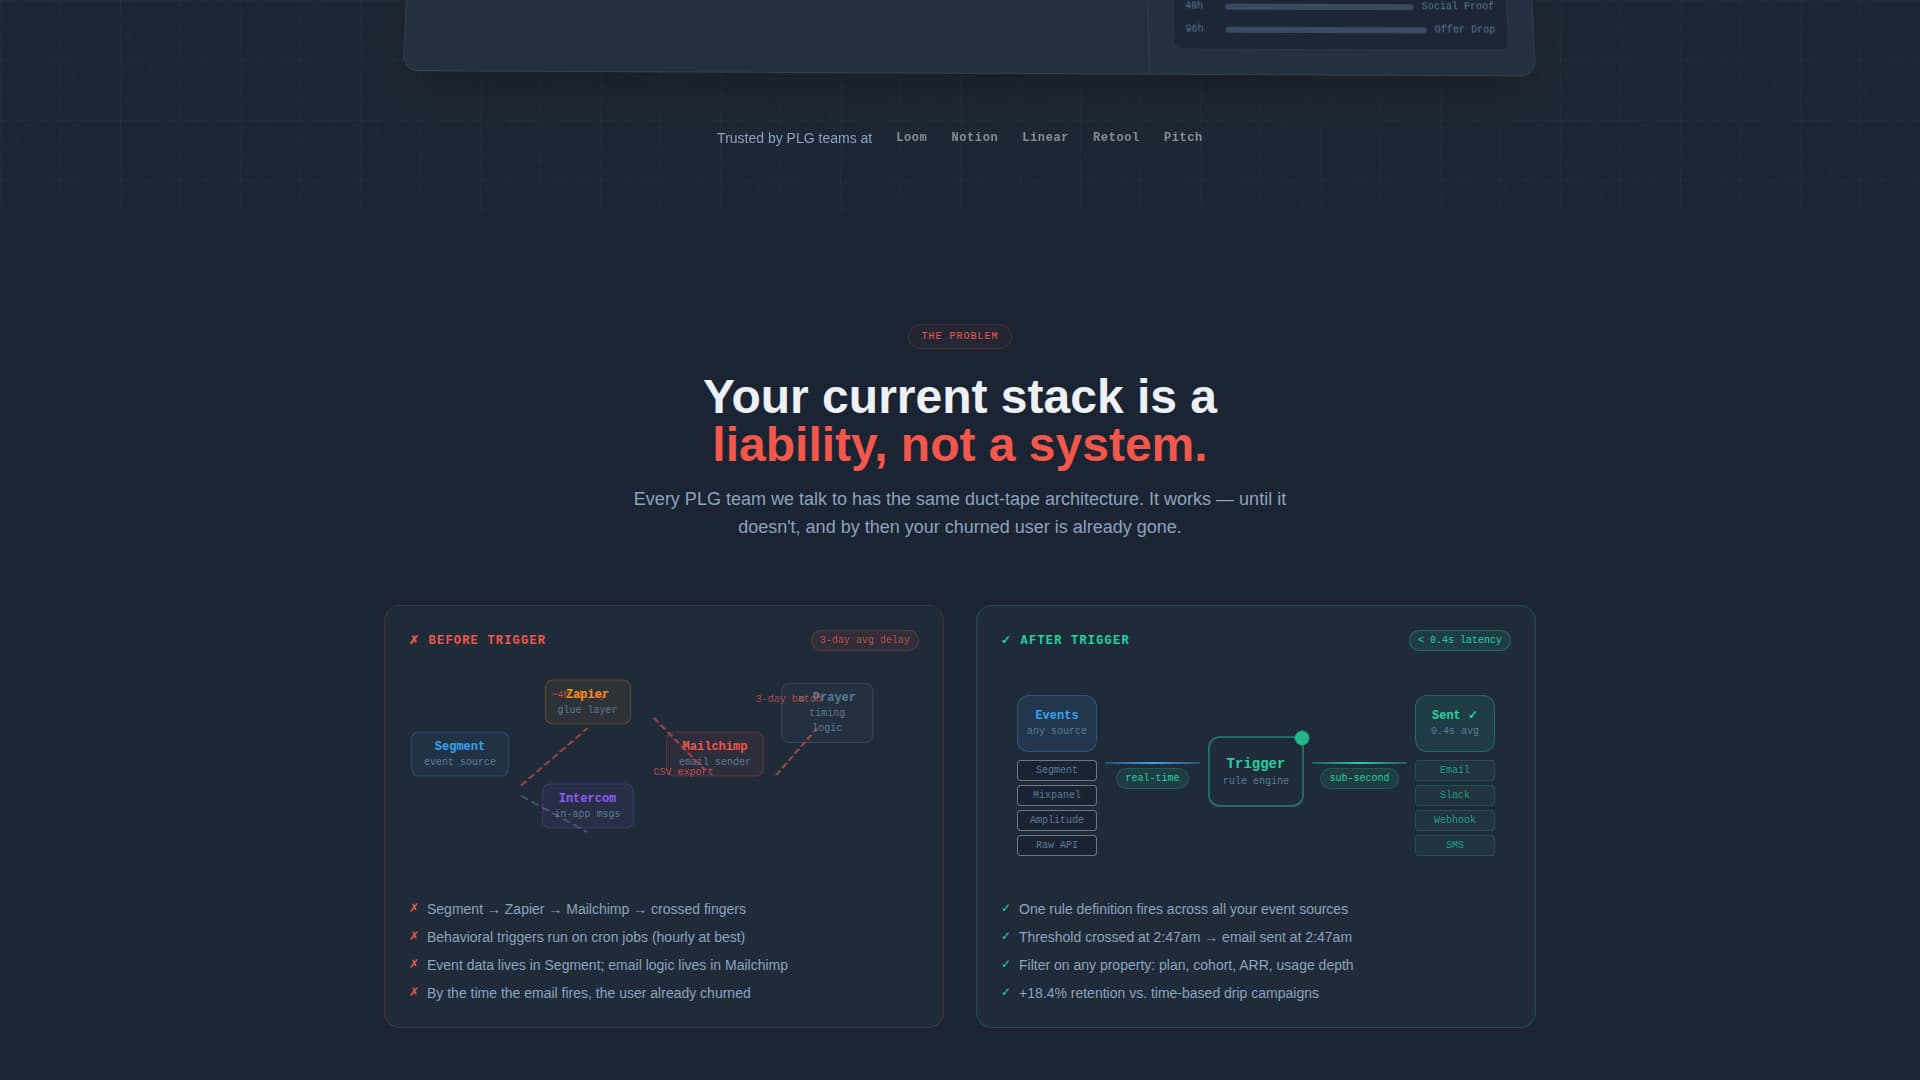Open the Intercom in-app msgs node
Screen dimensions: 1920x1080
click(587, 805)
